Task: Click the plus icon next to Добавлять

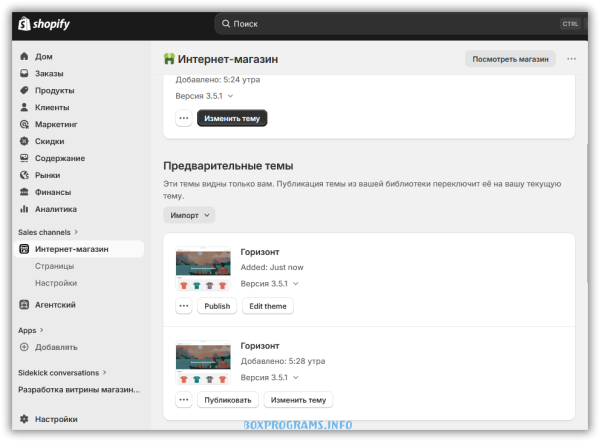Action: coord(24,347)
